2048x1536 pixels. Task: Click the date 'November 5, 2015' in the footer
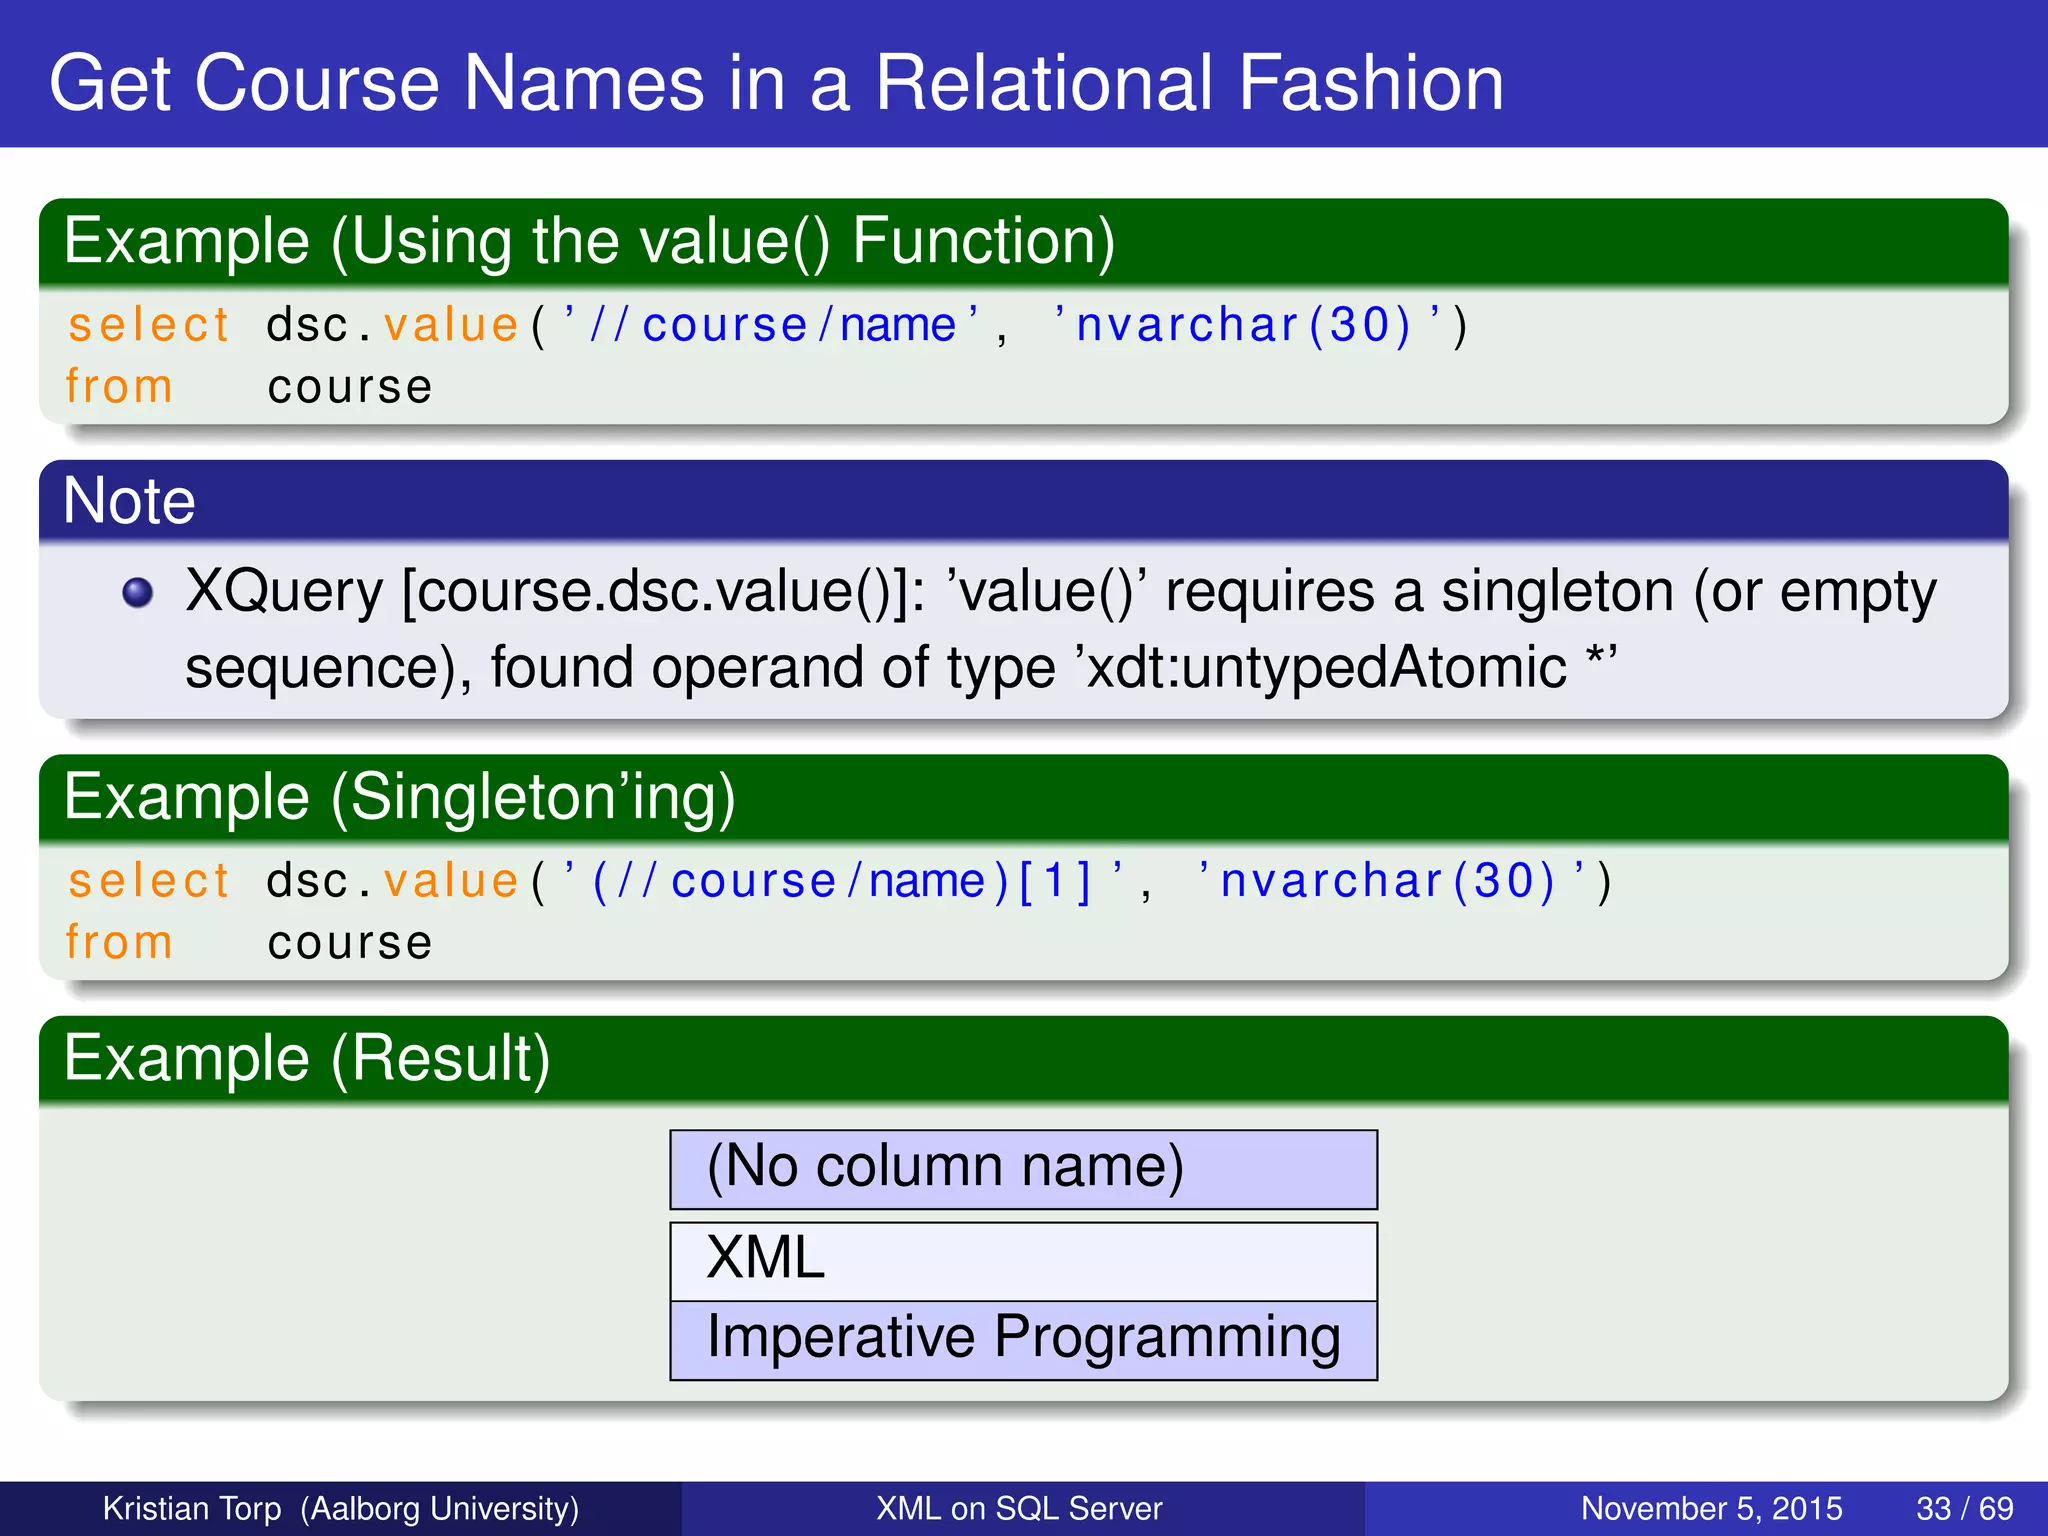point(1711,1508)
